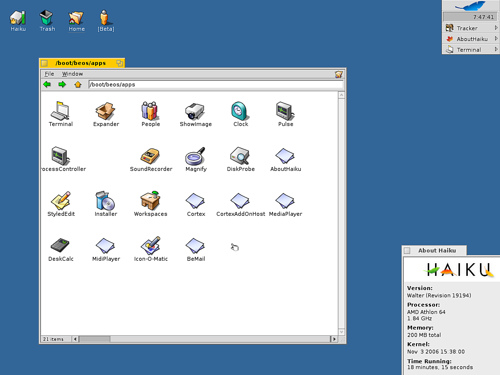The image size is (500, 375).
Task: Click the 21 items status text
Action: click(x=53, y=339)
